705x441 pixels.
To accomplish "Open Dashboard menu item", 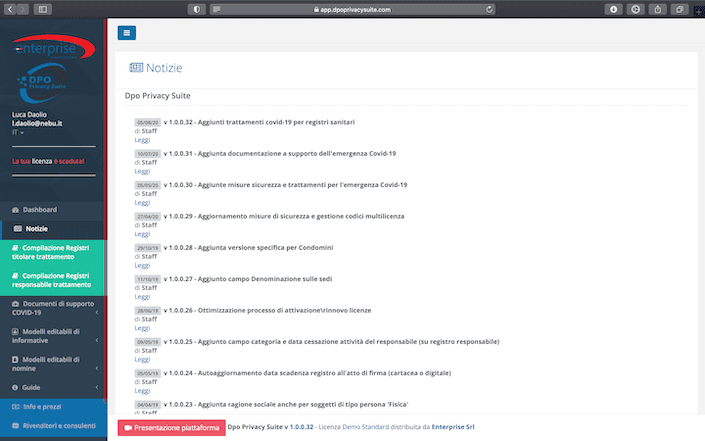I will click(52, 210).
